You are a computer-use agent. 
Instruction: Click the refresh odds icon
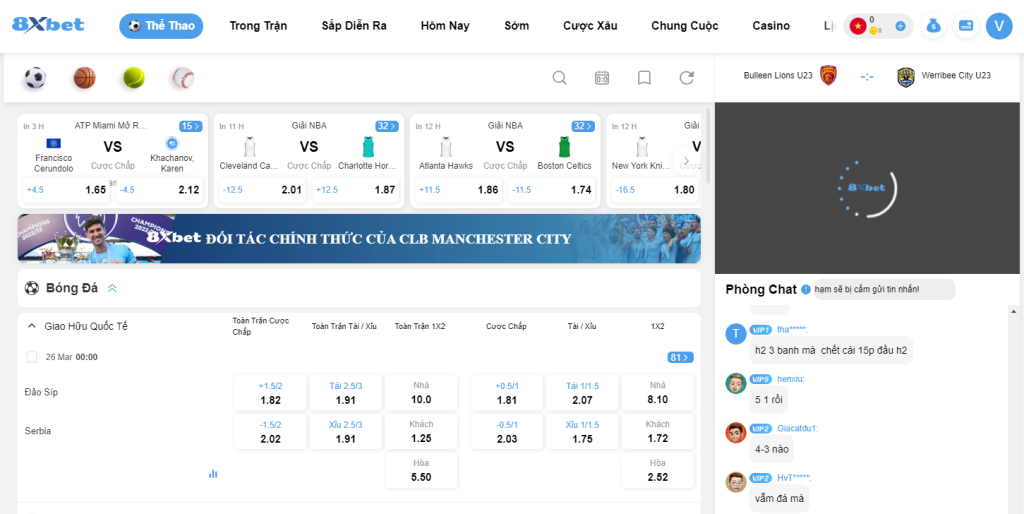[x=686, y=78]
